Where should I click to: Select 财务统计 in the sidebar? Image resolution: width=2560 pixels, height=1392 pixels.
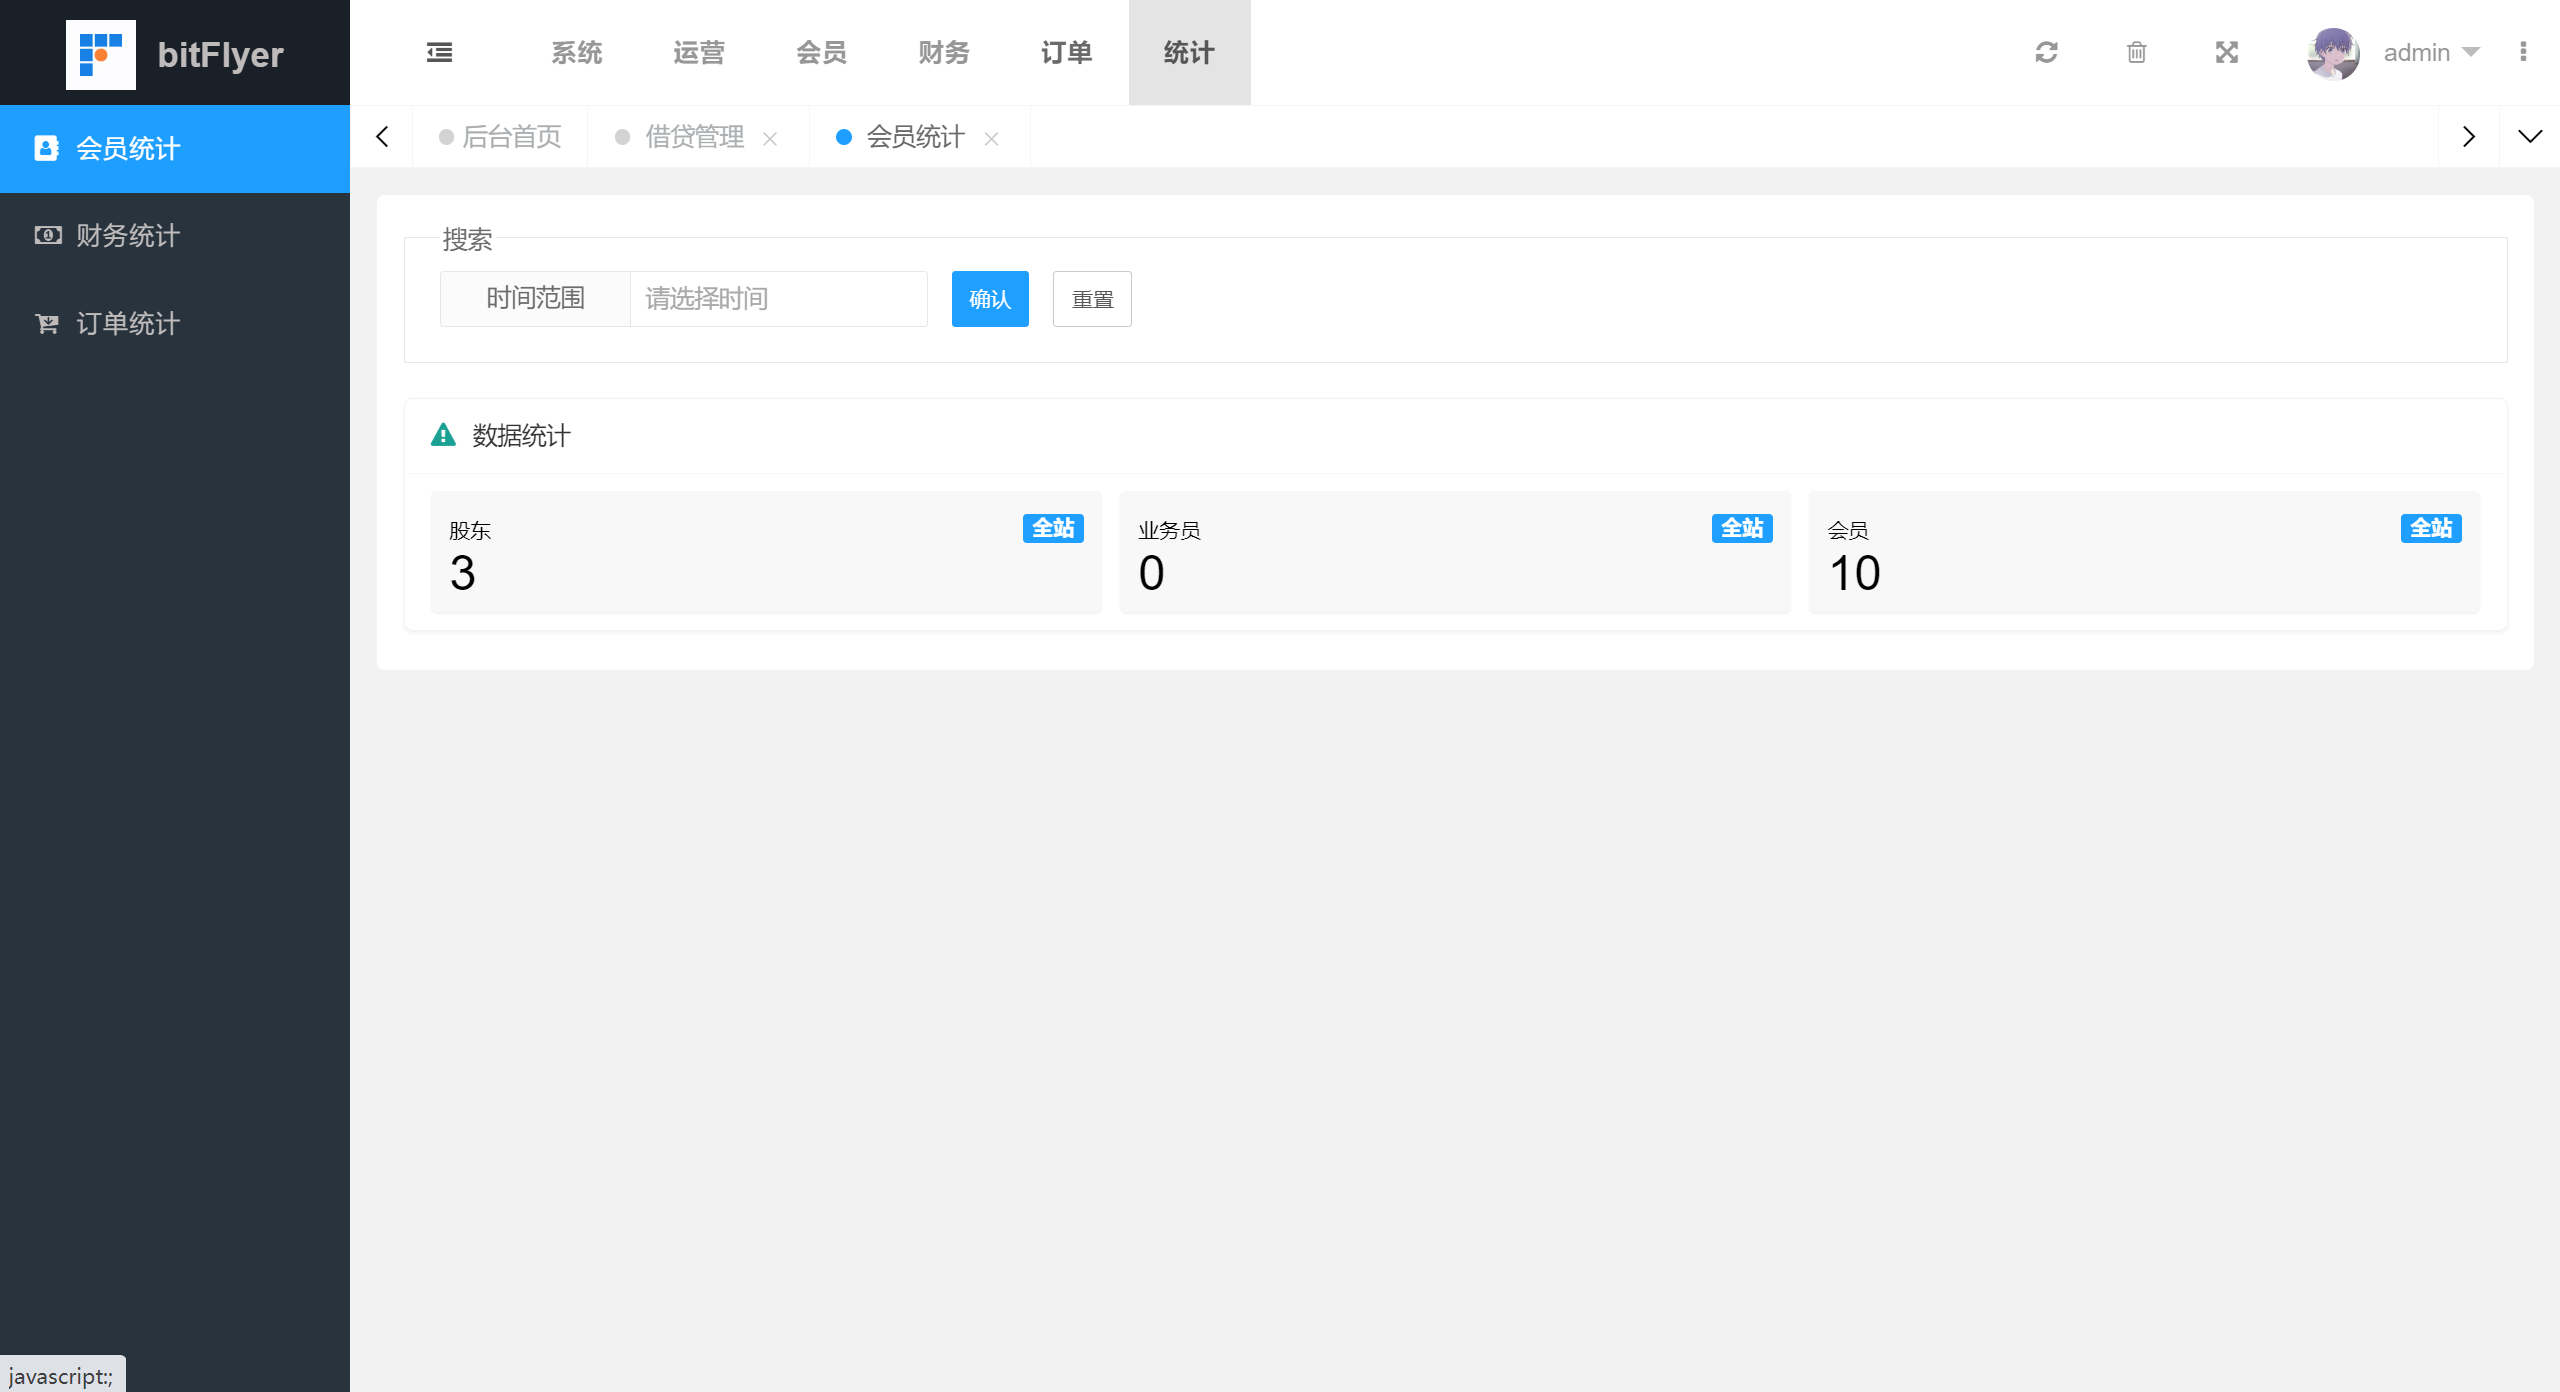[x=175, y=236]
